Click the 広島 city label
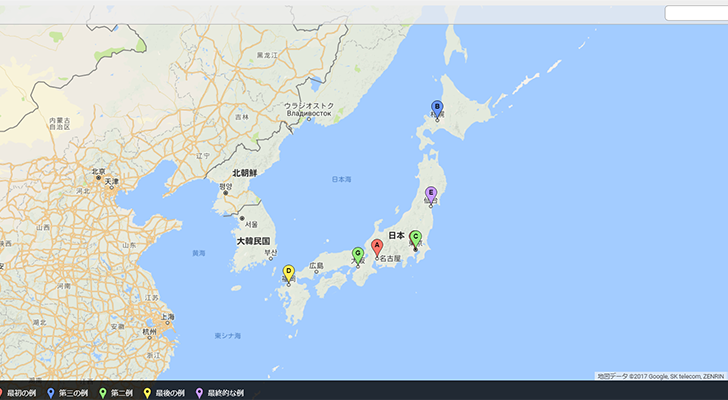 [317, 266]
